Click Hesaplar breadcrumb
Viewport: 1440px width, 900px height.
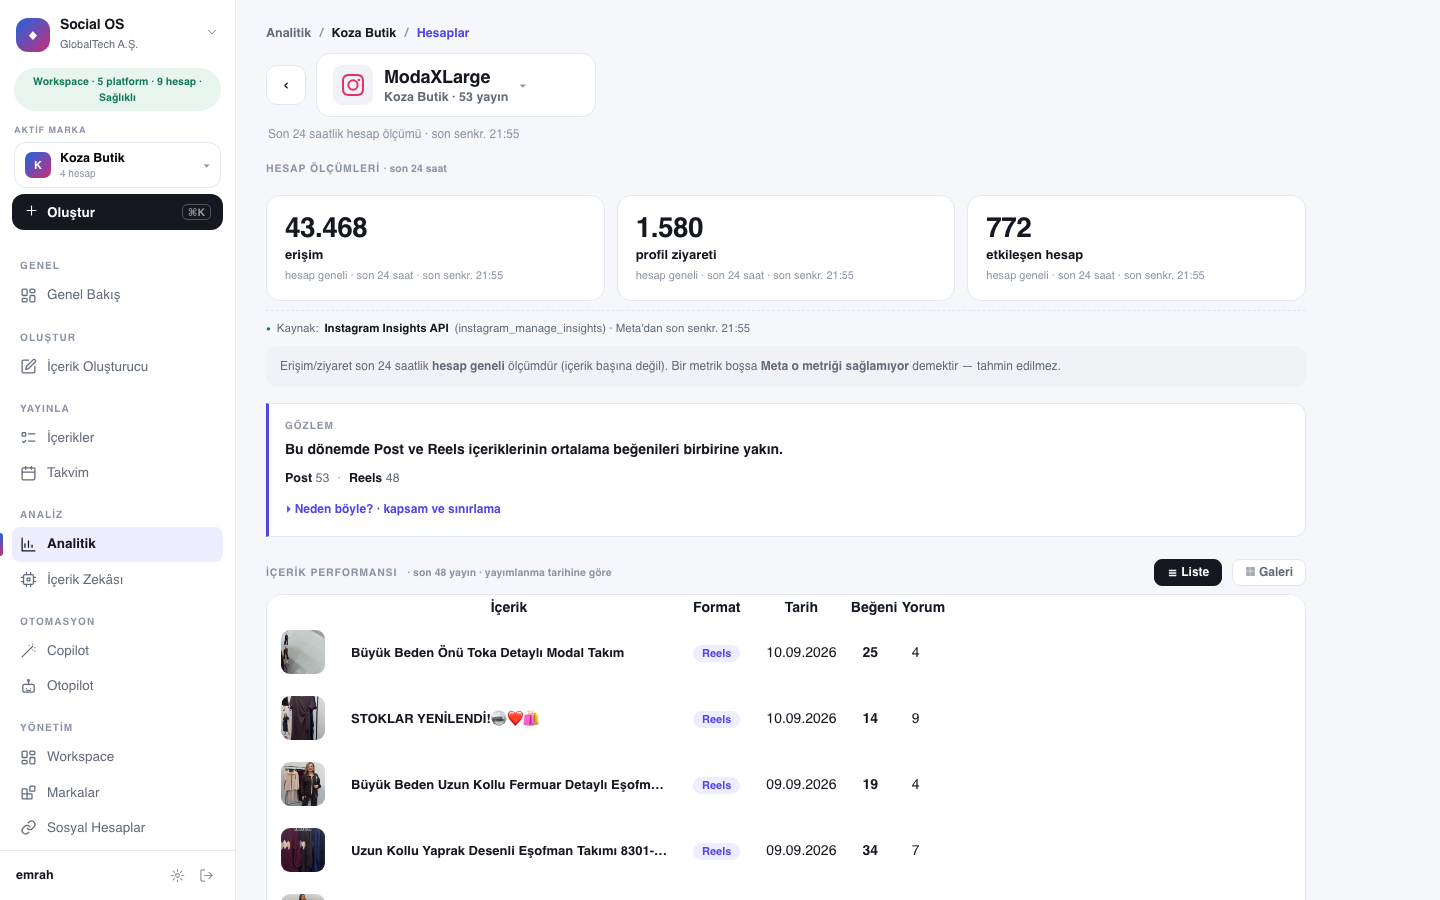(443, 33)
